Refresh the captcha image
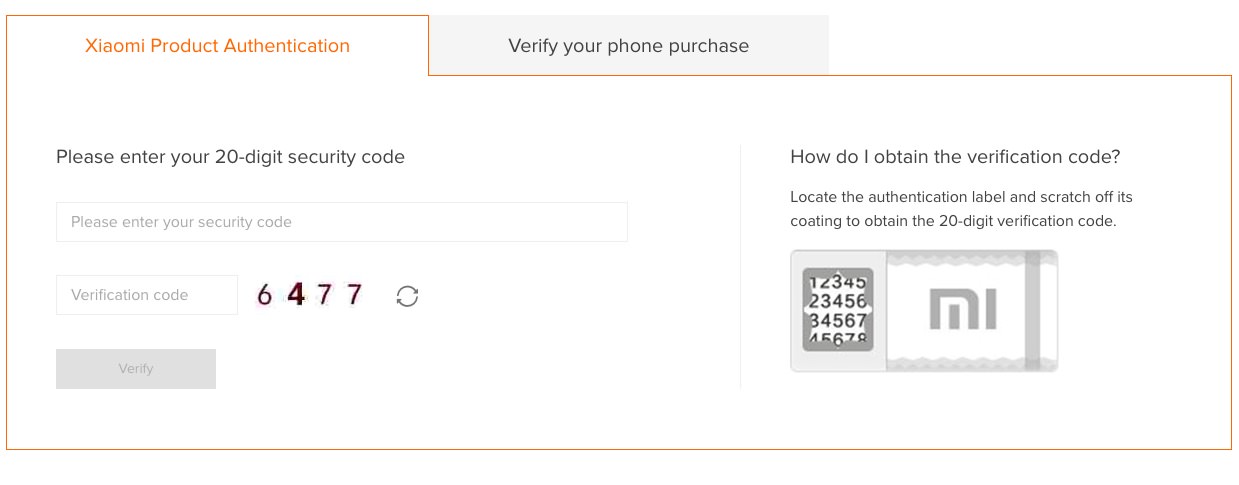Screen dimensions: 1239x485 click(x=407, y=296)
